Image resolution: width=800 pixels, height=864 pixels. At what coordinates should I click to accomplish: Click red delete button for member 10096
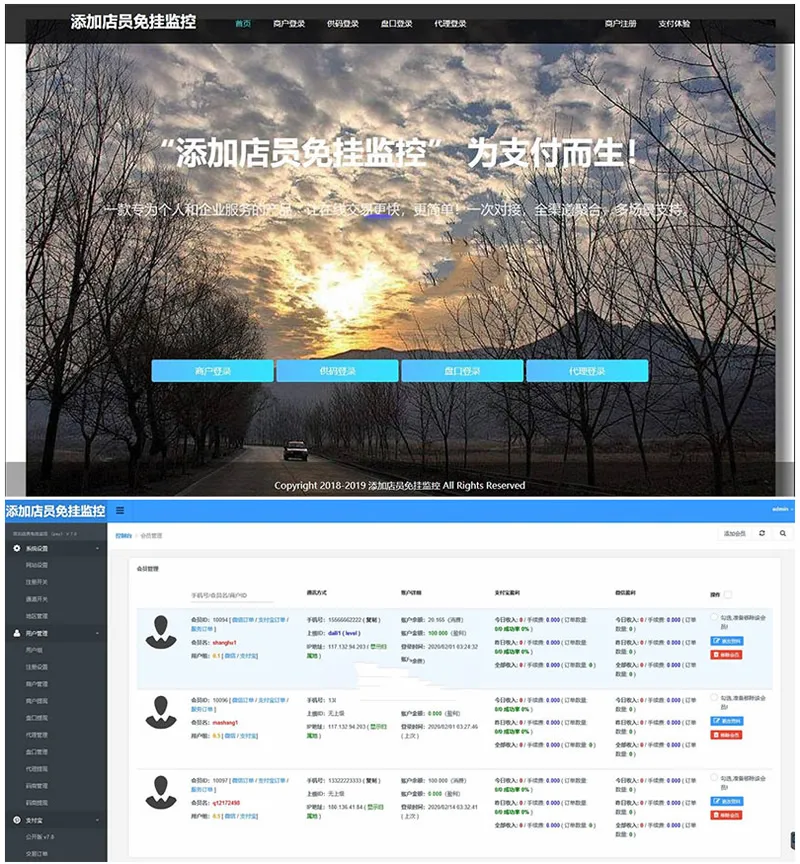(x=726, y=735)
